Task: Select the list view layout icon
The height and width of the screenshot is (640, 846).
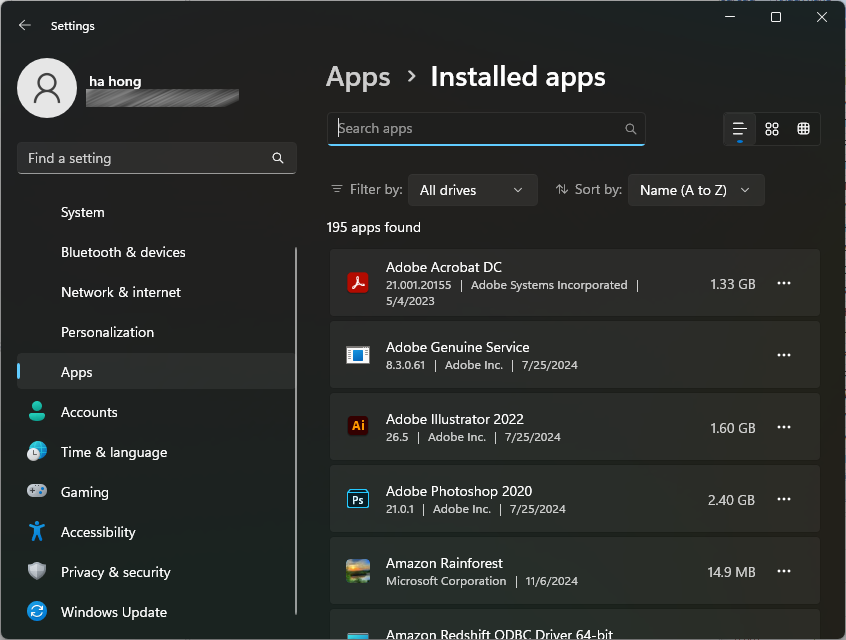Action: 740,129
